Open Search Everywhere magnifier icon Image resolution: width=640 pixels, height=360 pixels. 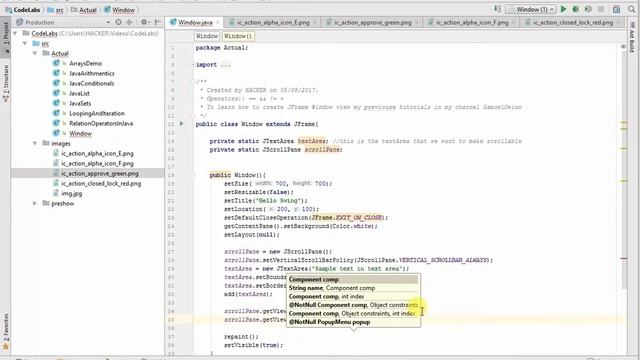click(x=631, y=9)
